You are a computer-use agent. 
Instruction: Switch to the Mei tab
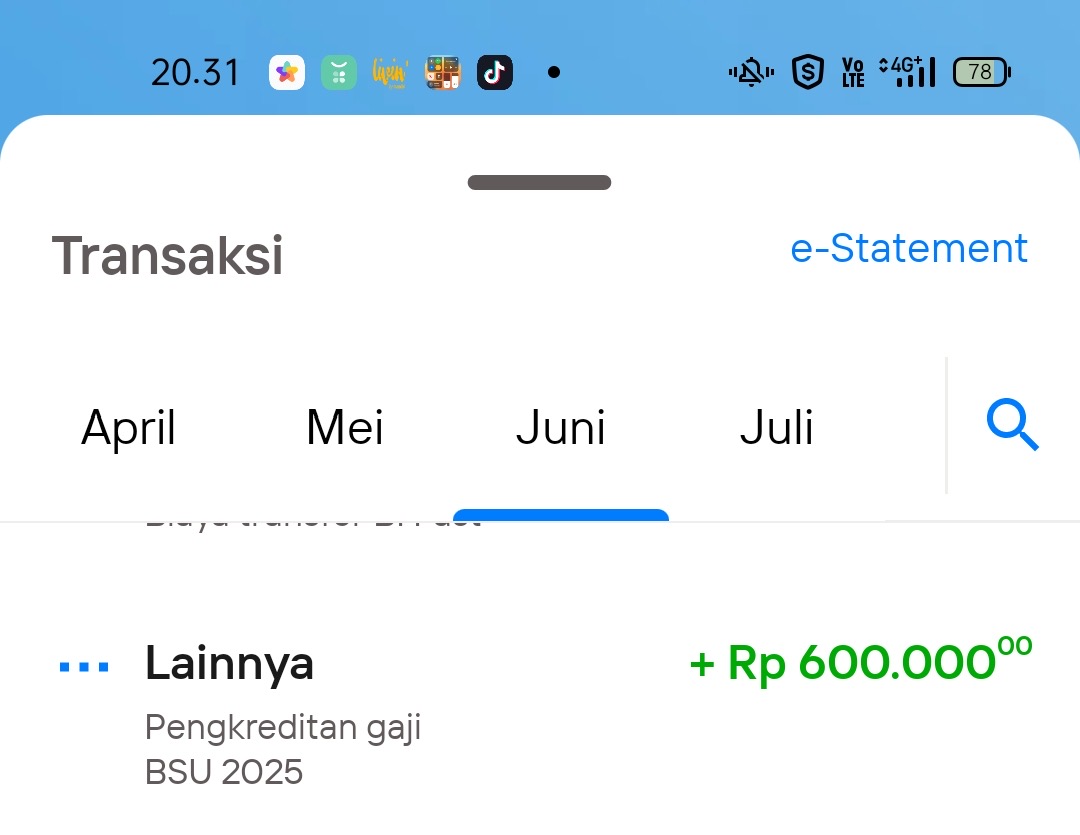point(344,427)
